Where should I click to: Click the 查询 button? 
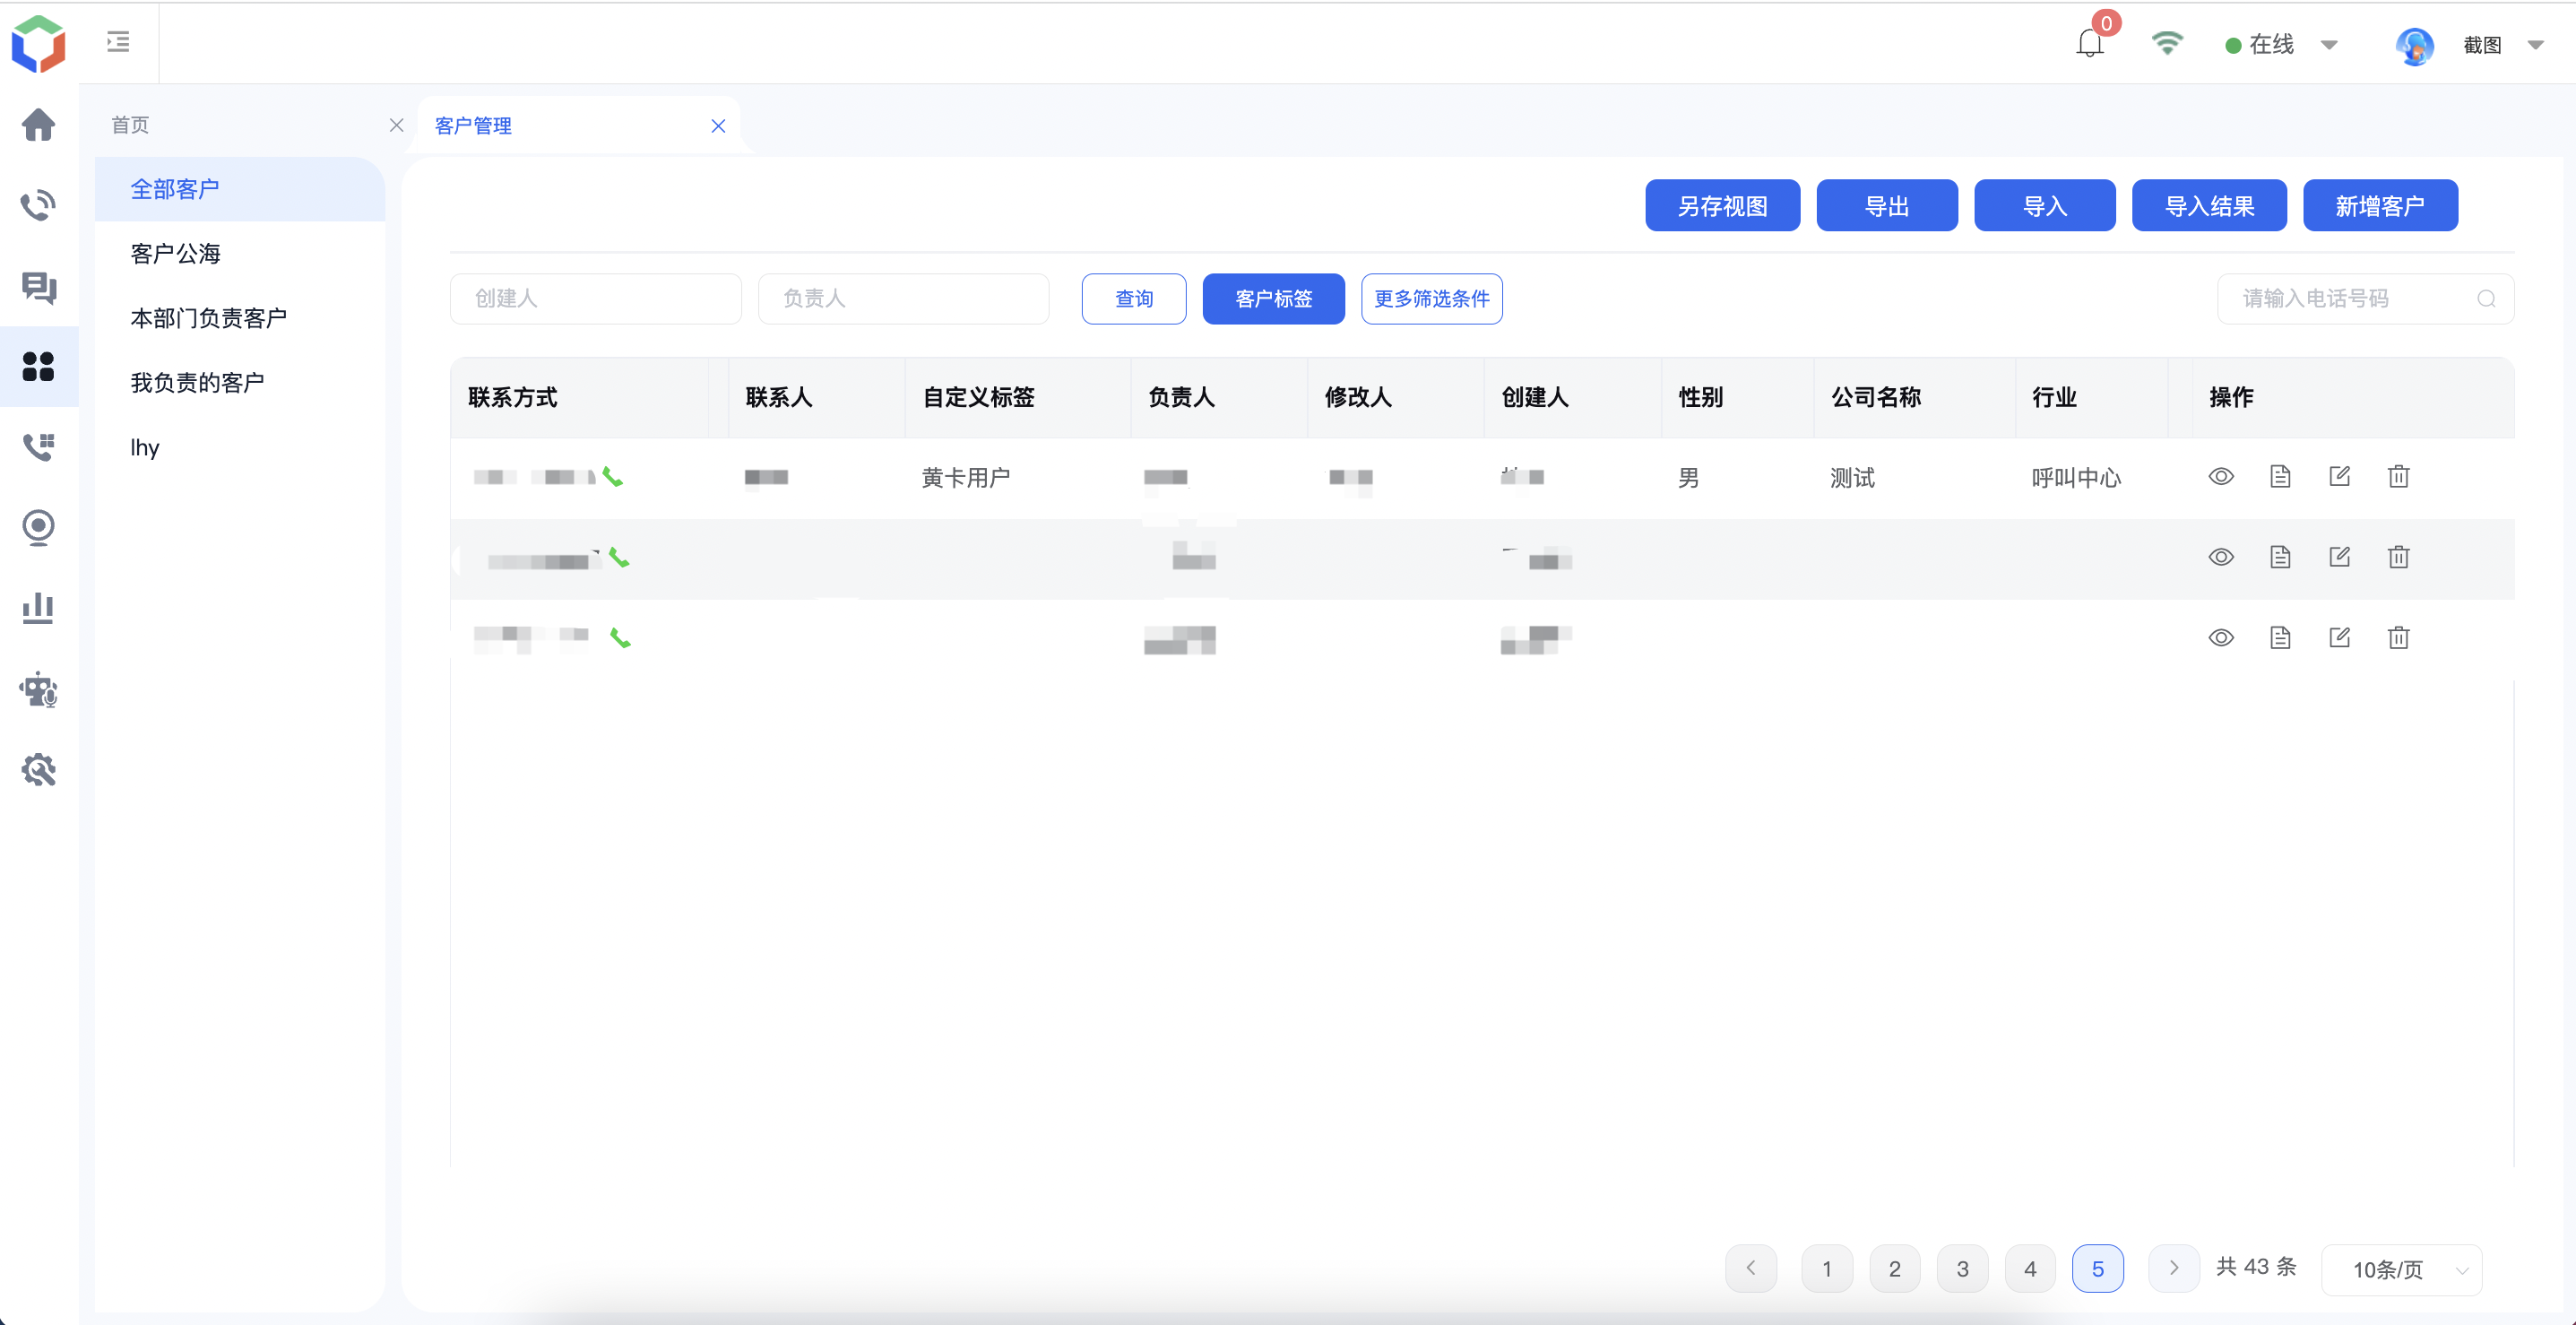1134,299
